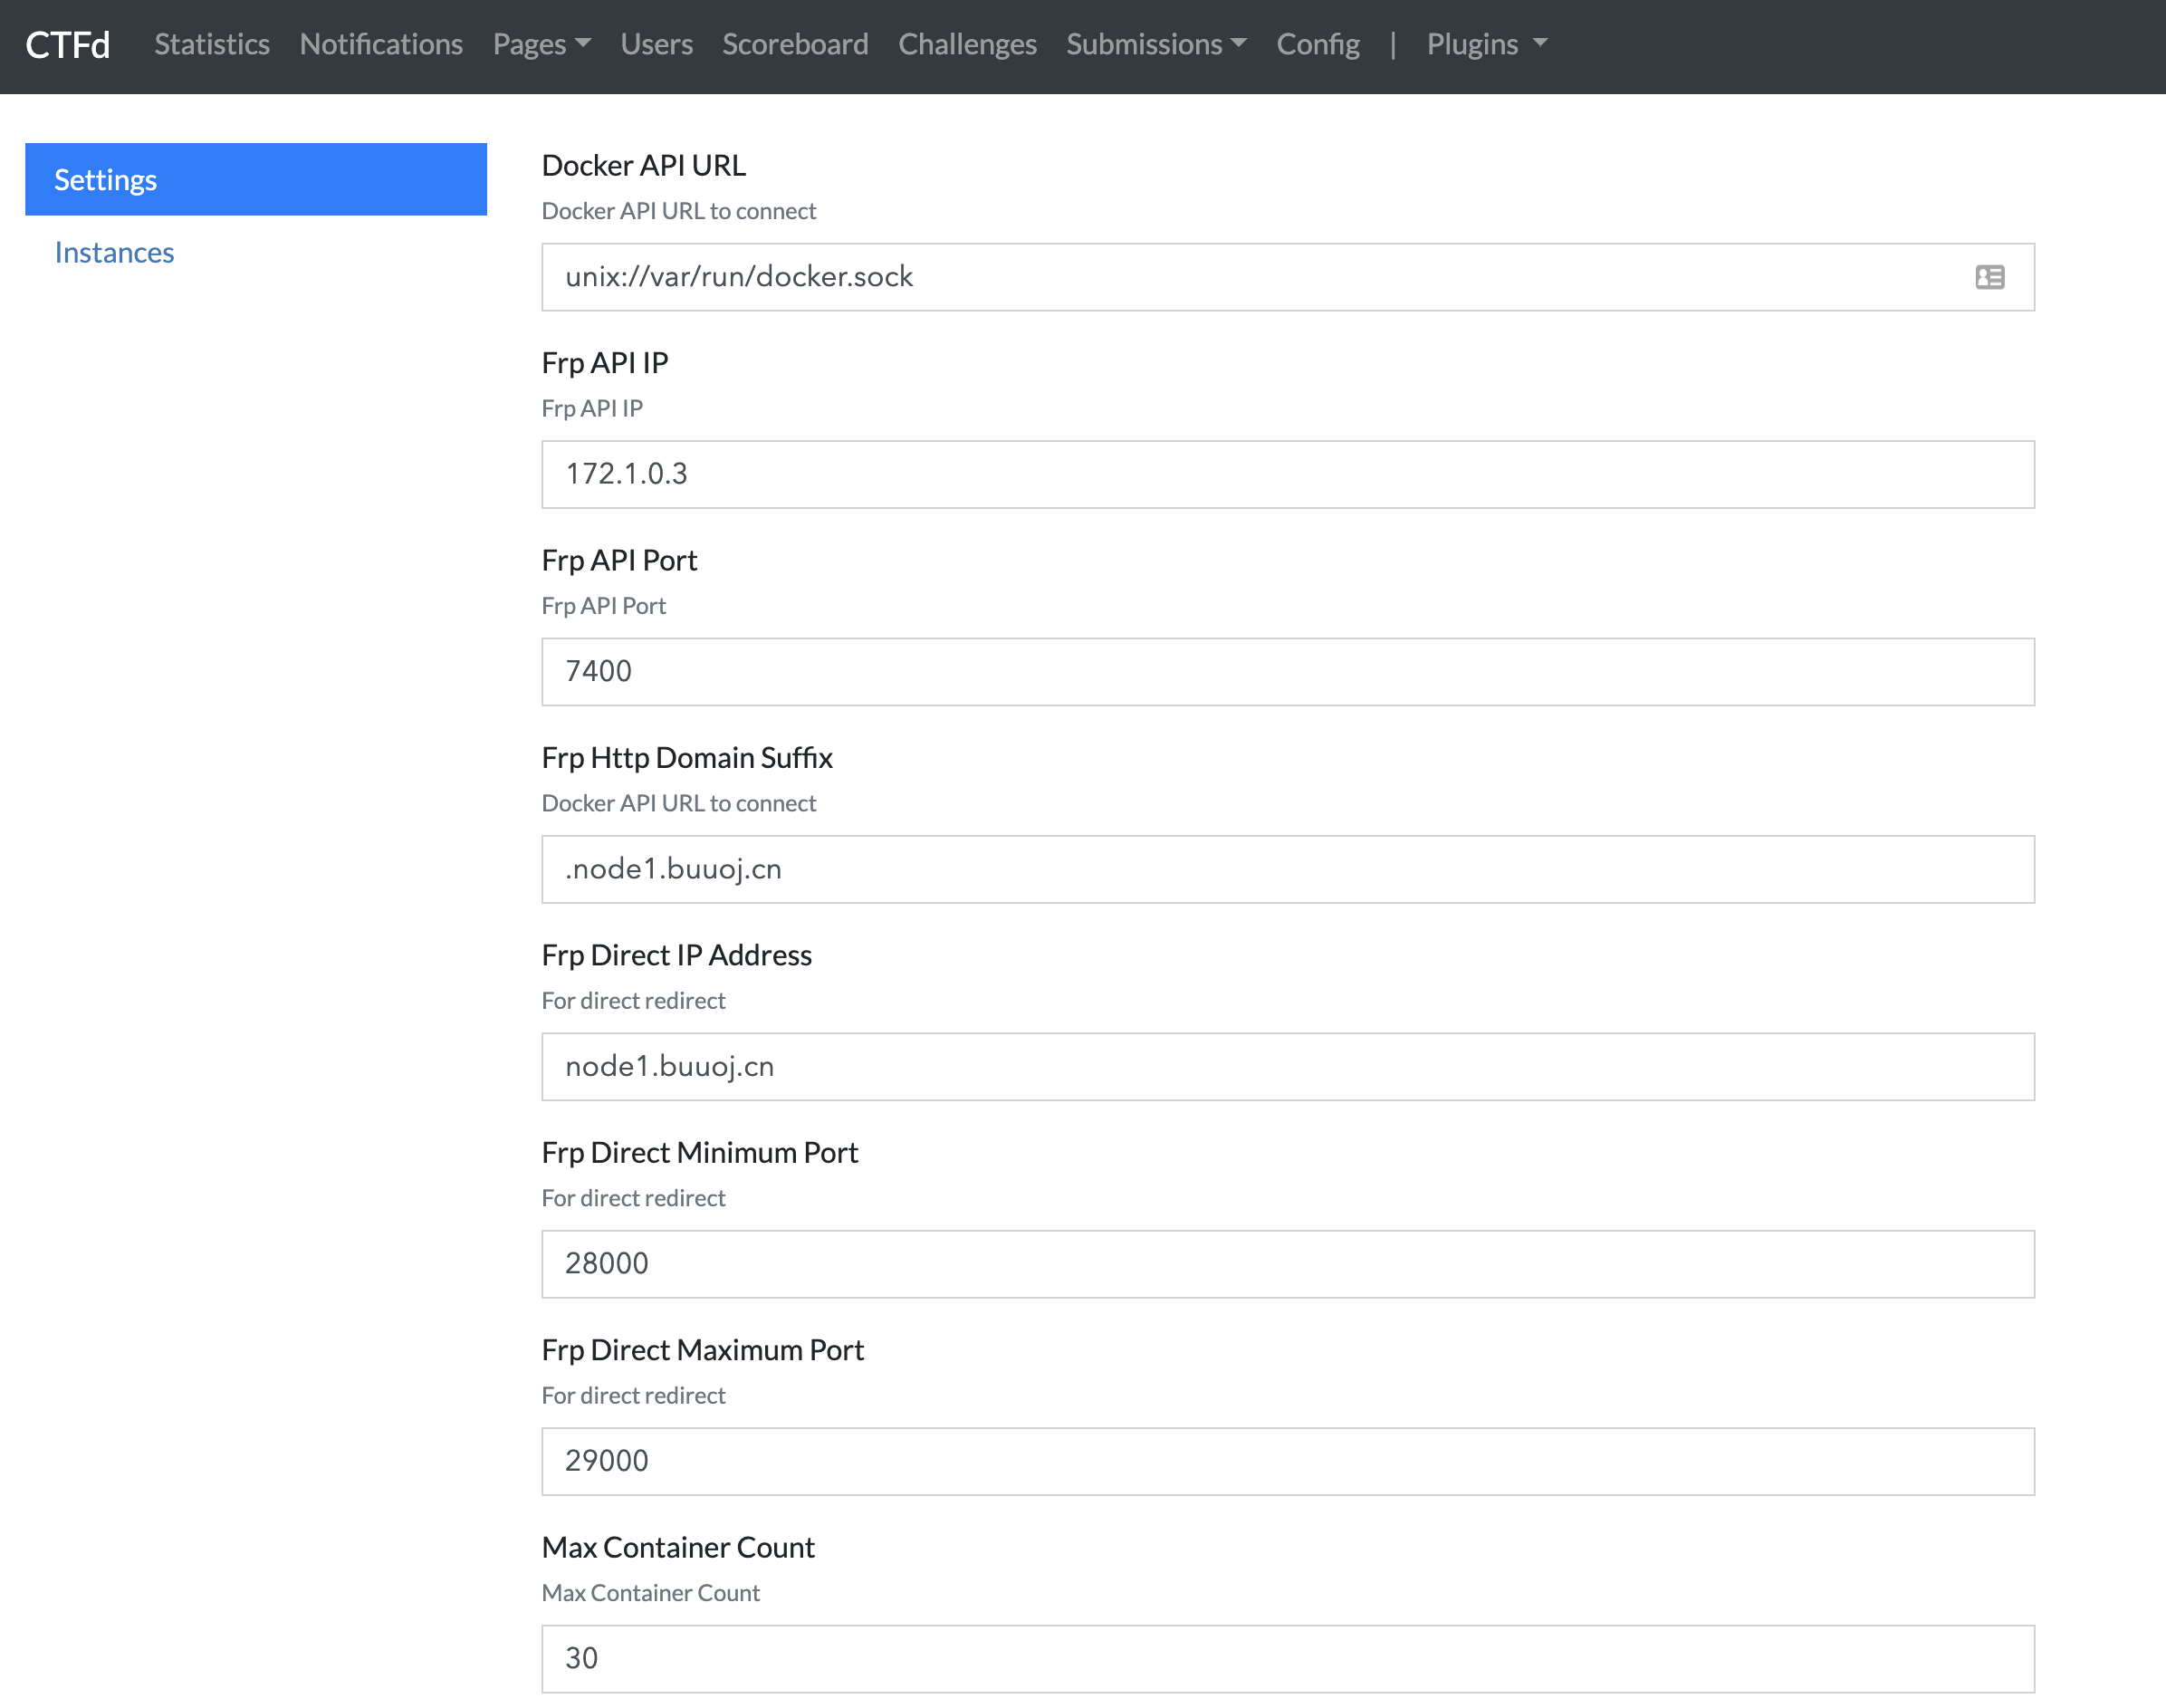2166x1708 pixels.
Task: Click the CTFd logo link
Action: [67, 45]
